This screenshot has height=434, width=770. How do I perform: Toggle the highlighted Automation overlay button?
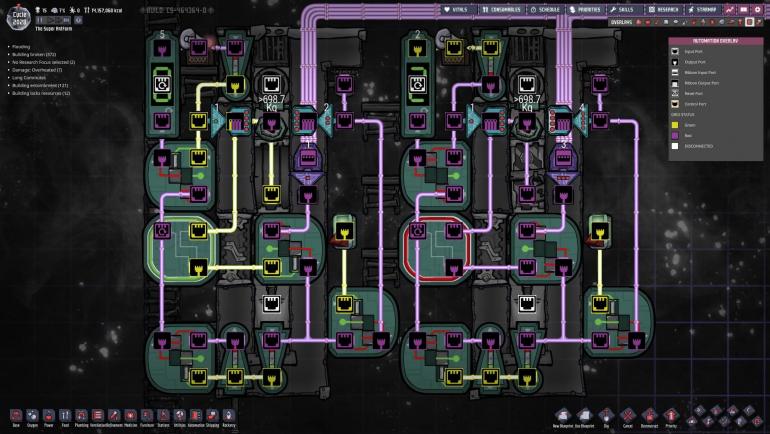tap(749, 22)
